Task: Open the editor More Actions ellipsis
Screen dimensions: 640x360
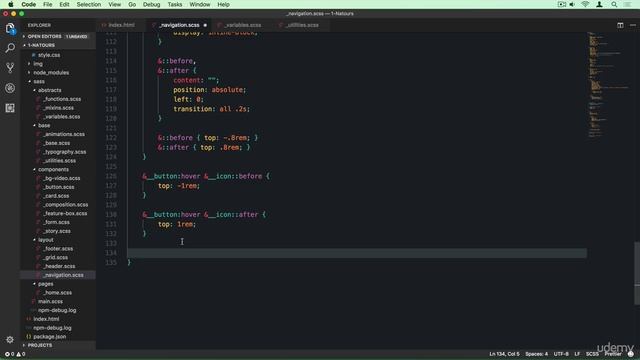Action: coord(633,25)
